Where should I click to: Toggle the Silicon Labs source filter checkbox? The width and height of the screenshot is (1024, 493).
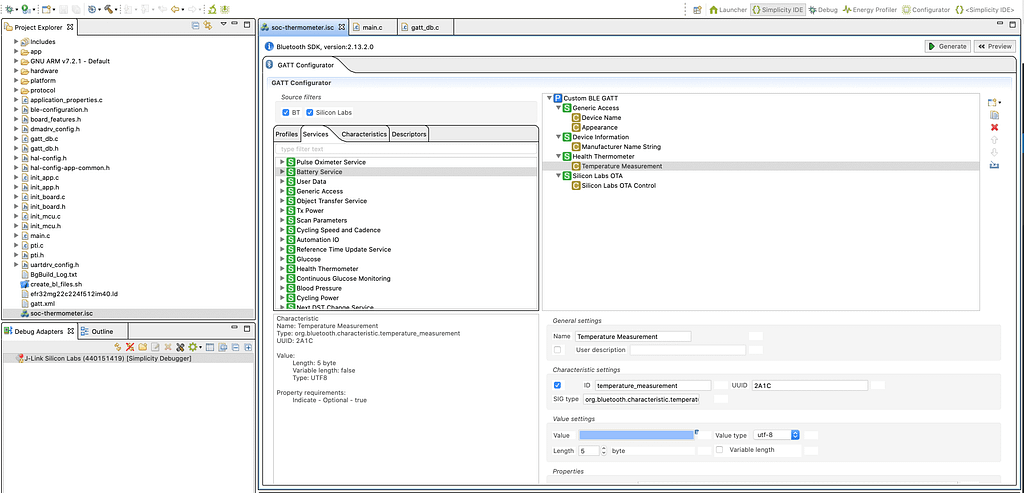(310, 112)
